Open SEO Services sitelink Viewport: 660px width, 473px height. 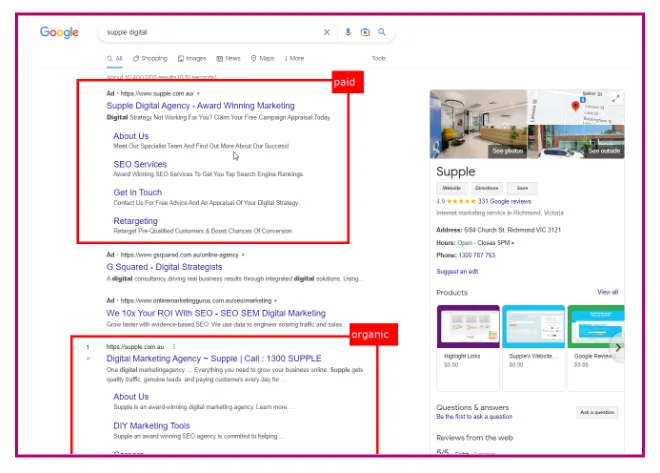click(x=140, y=164)
